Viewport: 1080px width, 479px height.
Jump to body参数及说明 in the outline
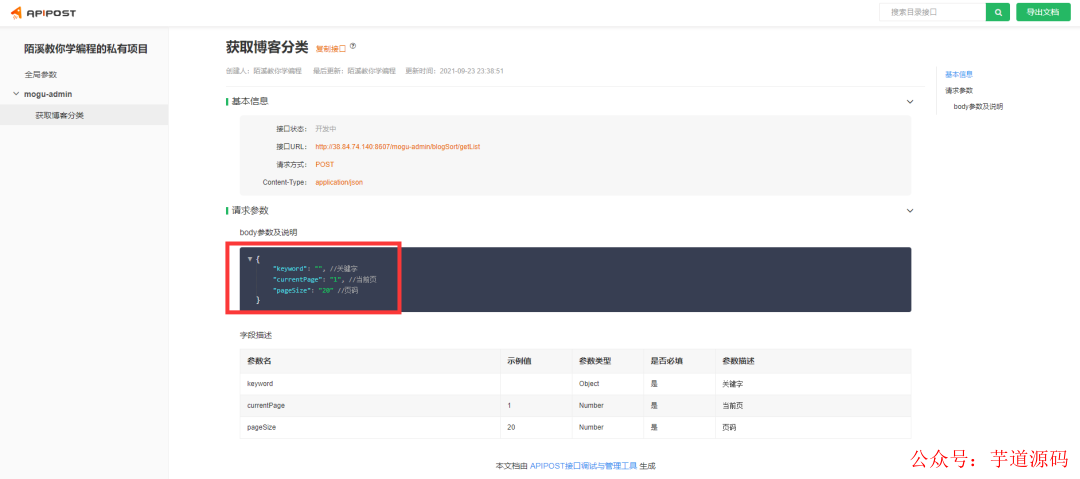click(978, 106)
